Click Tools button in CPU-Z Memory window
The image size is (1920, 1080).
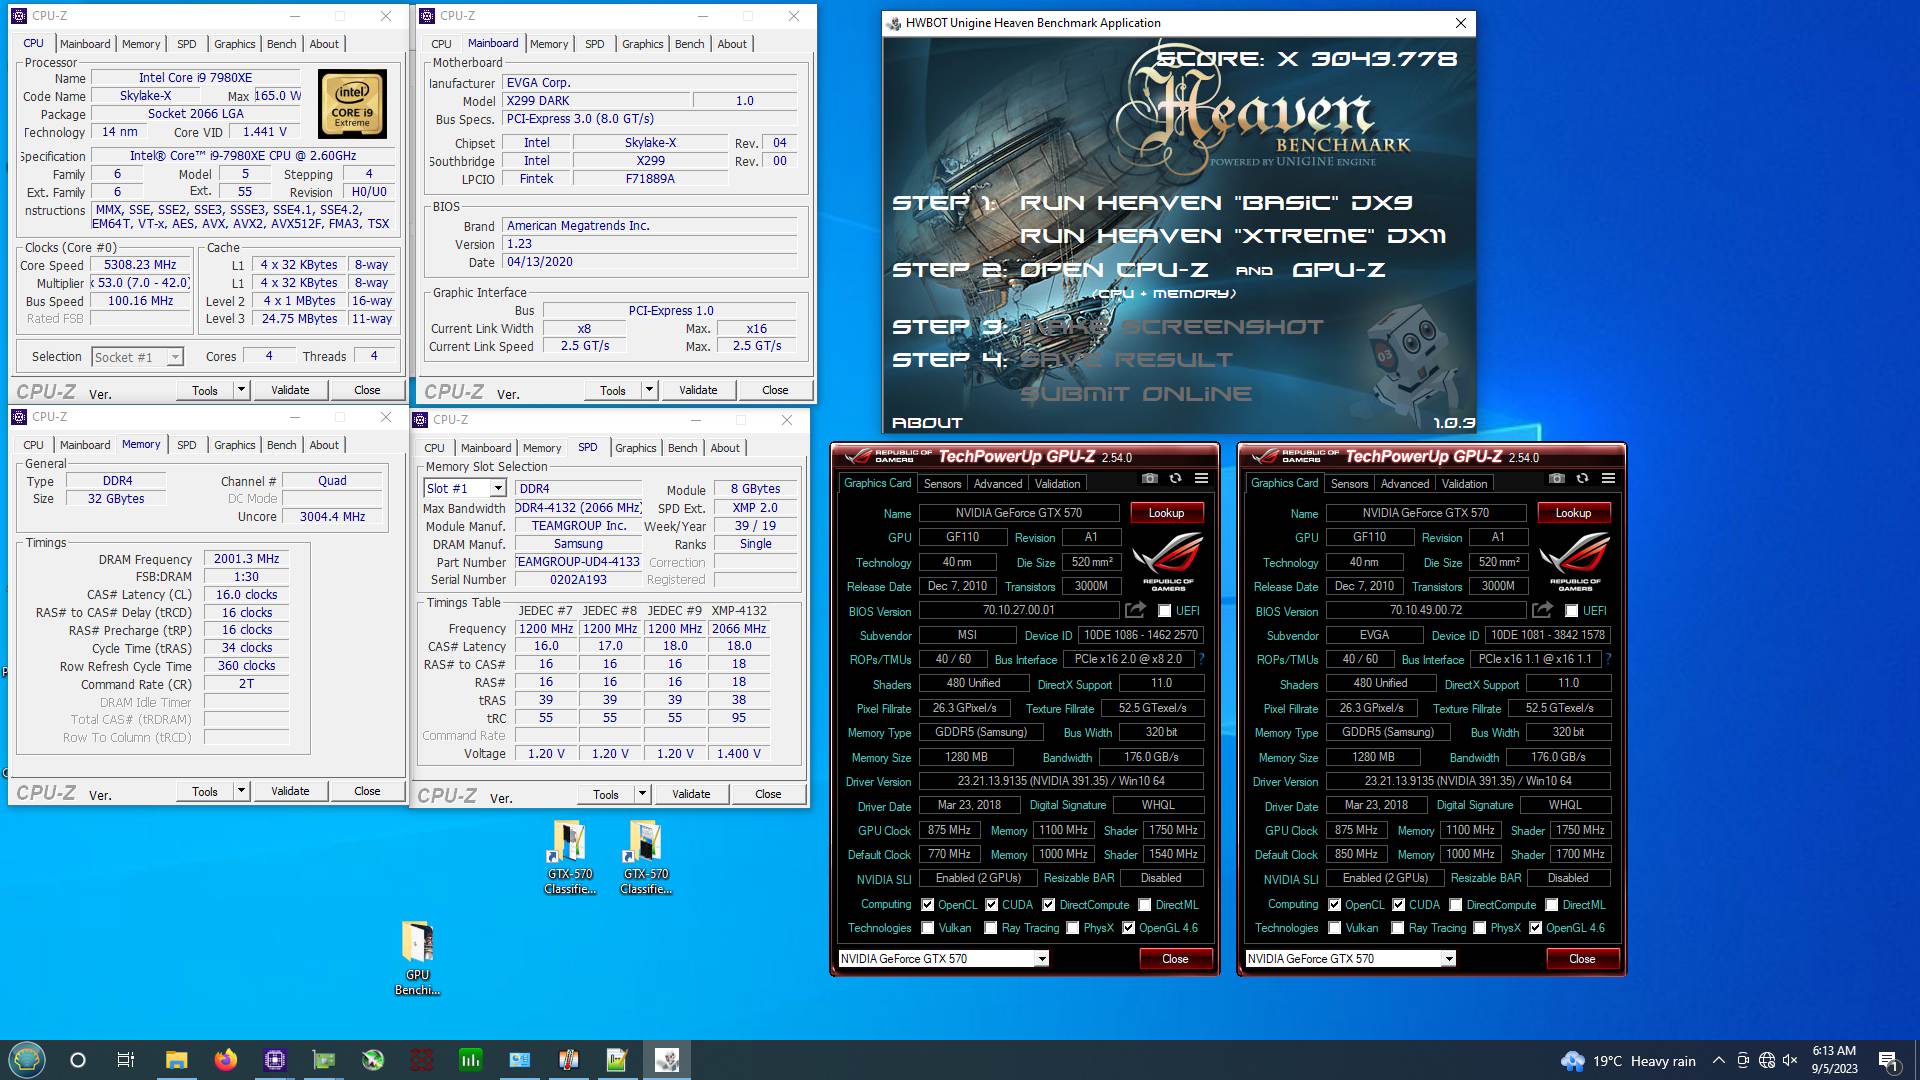coord(205,791)
